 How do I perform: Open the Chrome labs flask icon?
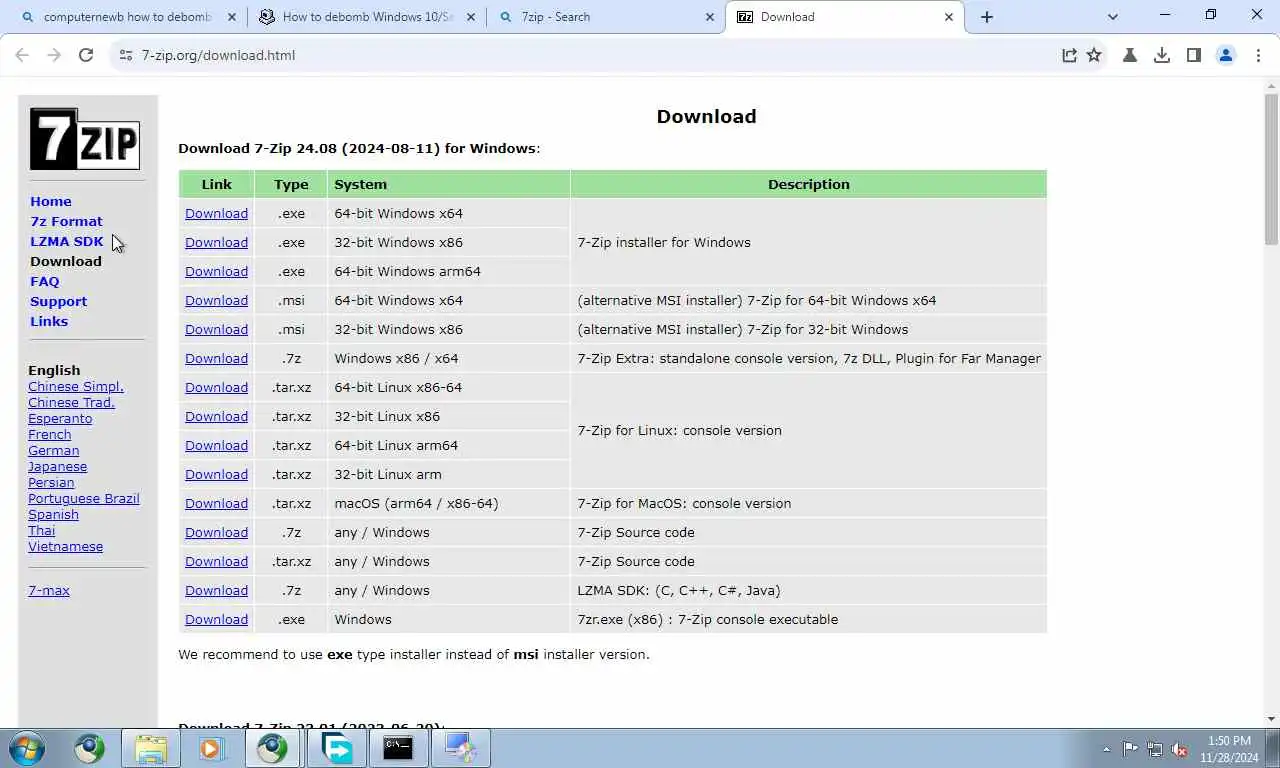[1130, 55]
